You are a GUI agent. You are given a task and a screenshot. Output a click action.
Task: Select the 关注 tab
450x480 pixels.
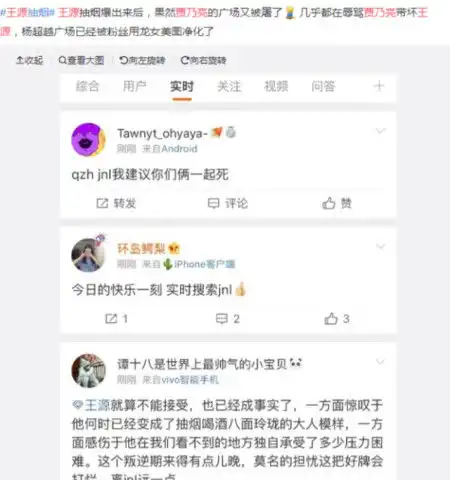point(229,86)
